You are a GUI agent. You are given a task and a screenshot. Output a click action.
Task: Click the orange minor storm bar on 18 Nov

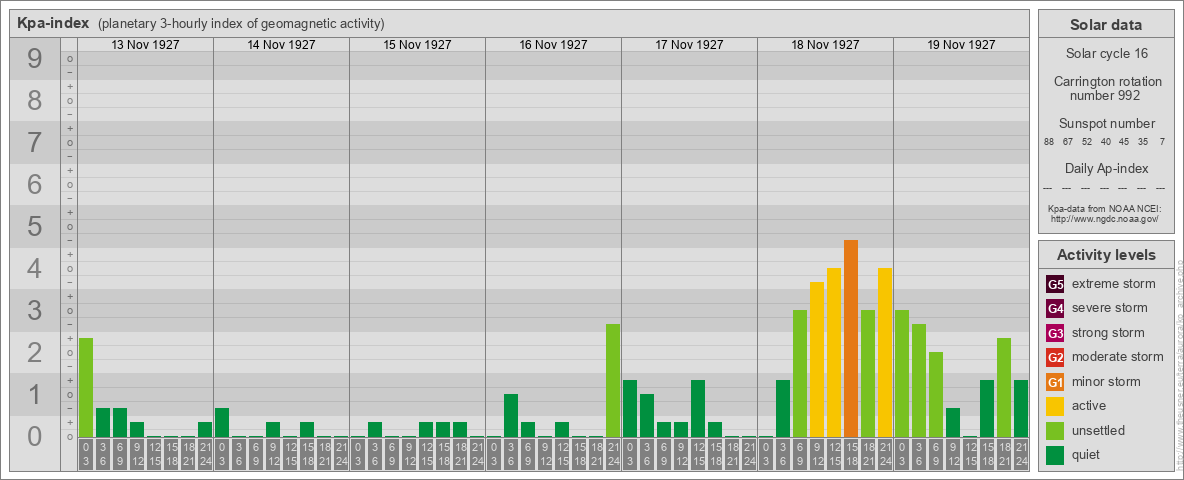[x=851, y=339]
